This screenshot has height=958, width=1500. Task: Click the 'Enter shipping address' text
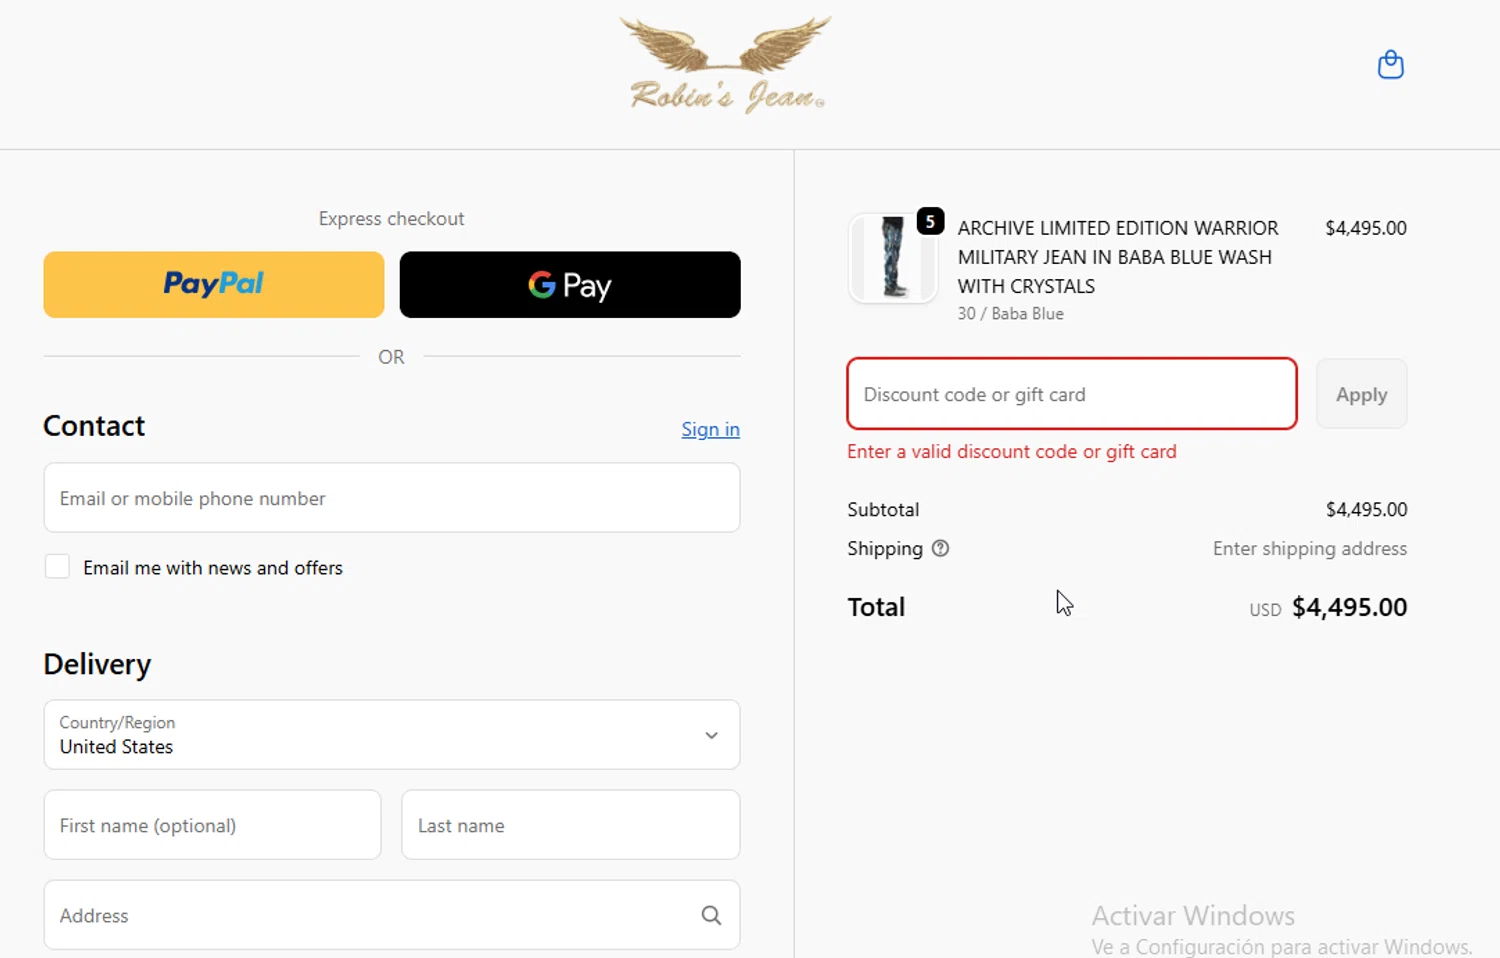pyautogui.click(x=1310, y=549)
